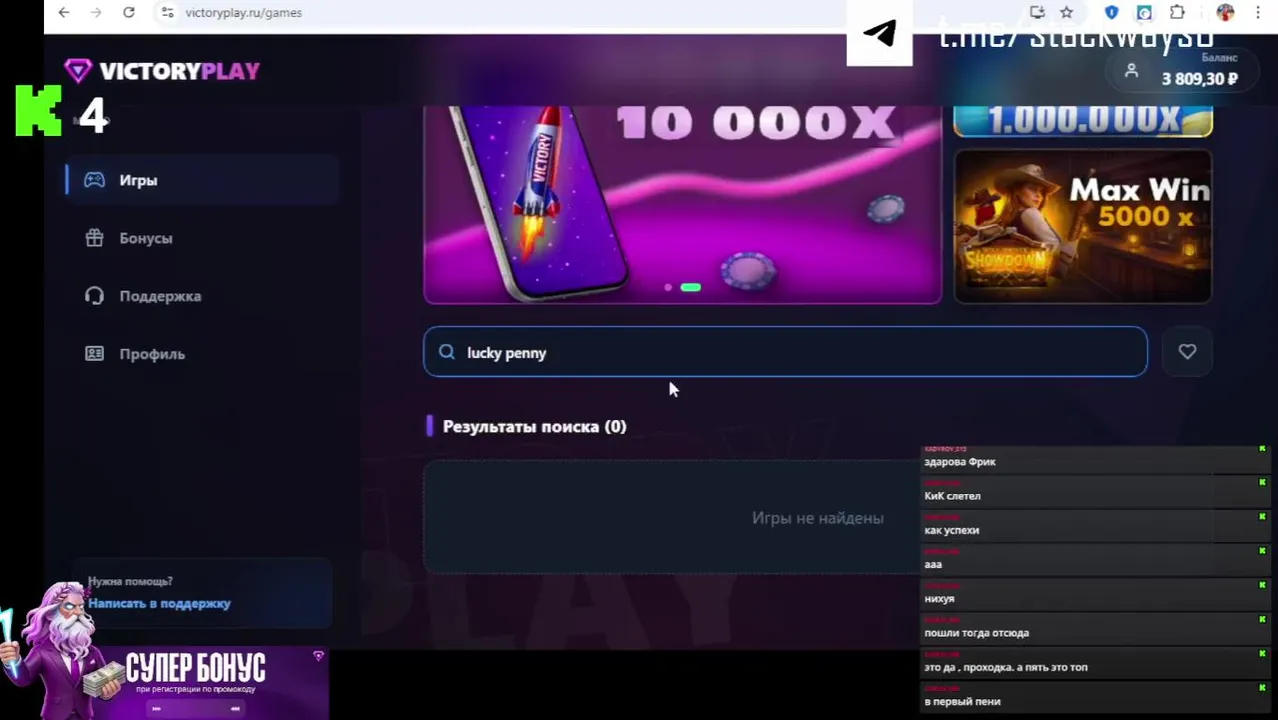
Task: Open favorites with the heart button
Action: 1187,352
